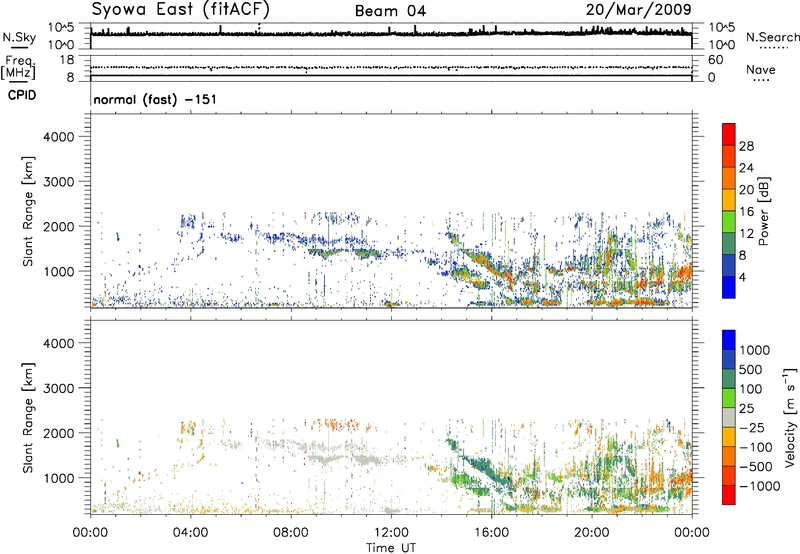Click the date "20/Mar/2009"

tap(638, 9)
